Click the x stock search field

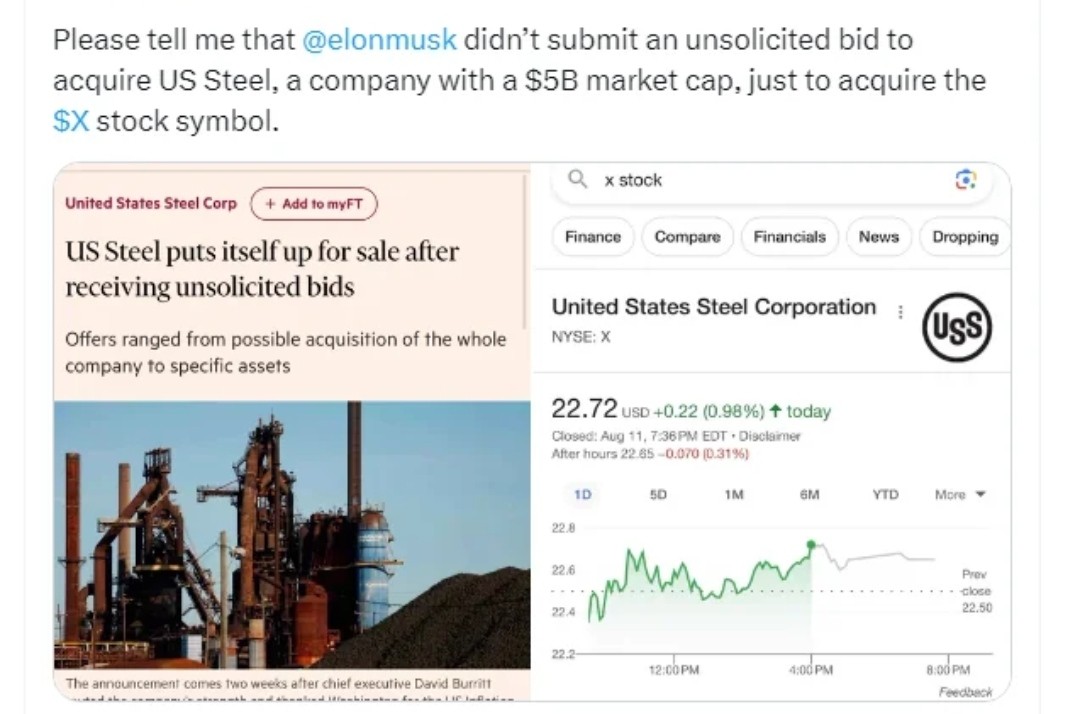[x=771, y=180]
